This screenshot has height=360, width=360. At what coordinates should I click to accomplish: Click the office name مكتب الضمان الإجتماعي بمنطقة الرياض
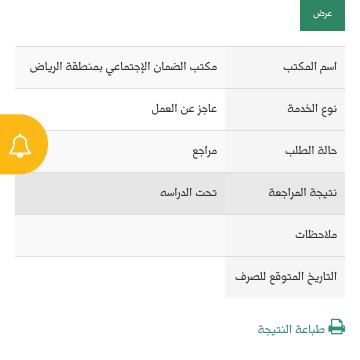click(x=123, y=67)
